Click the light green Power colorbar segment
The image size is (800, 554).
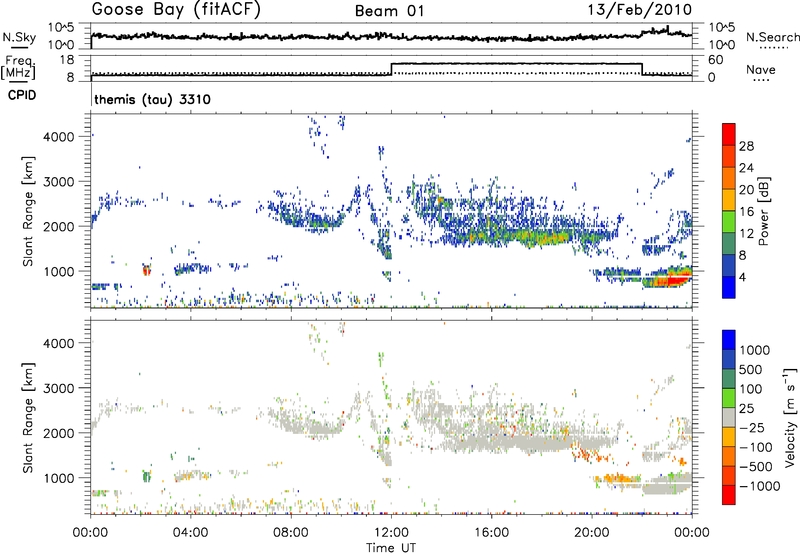pos(729,222)
